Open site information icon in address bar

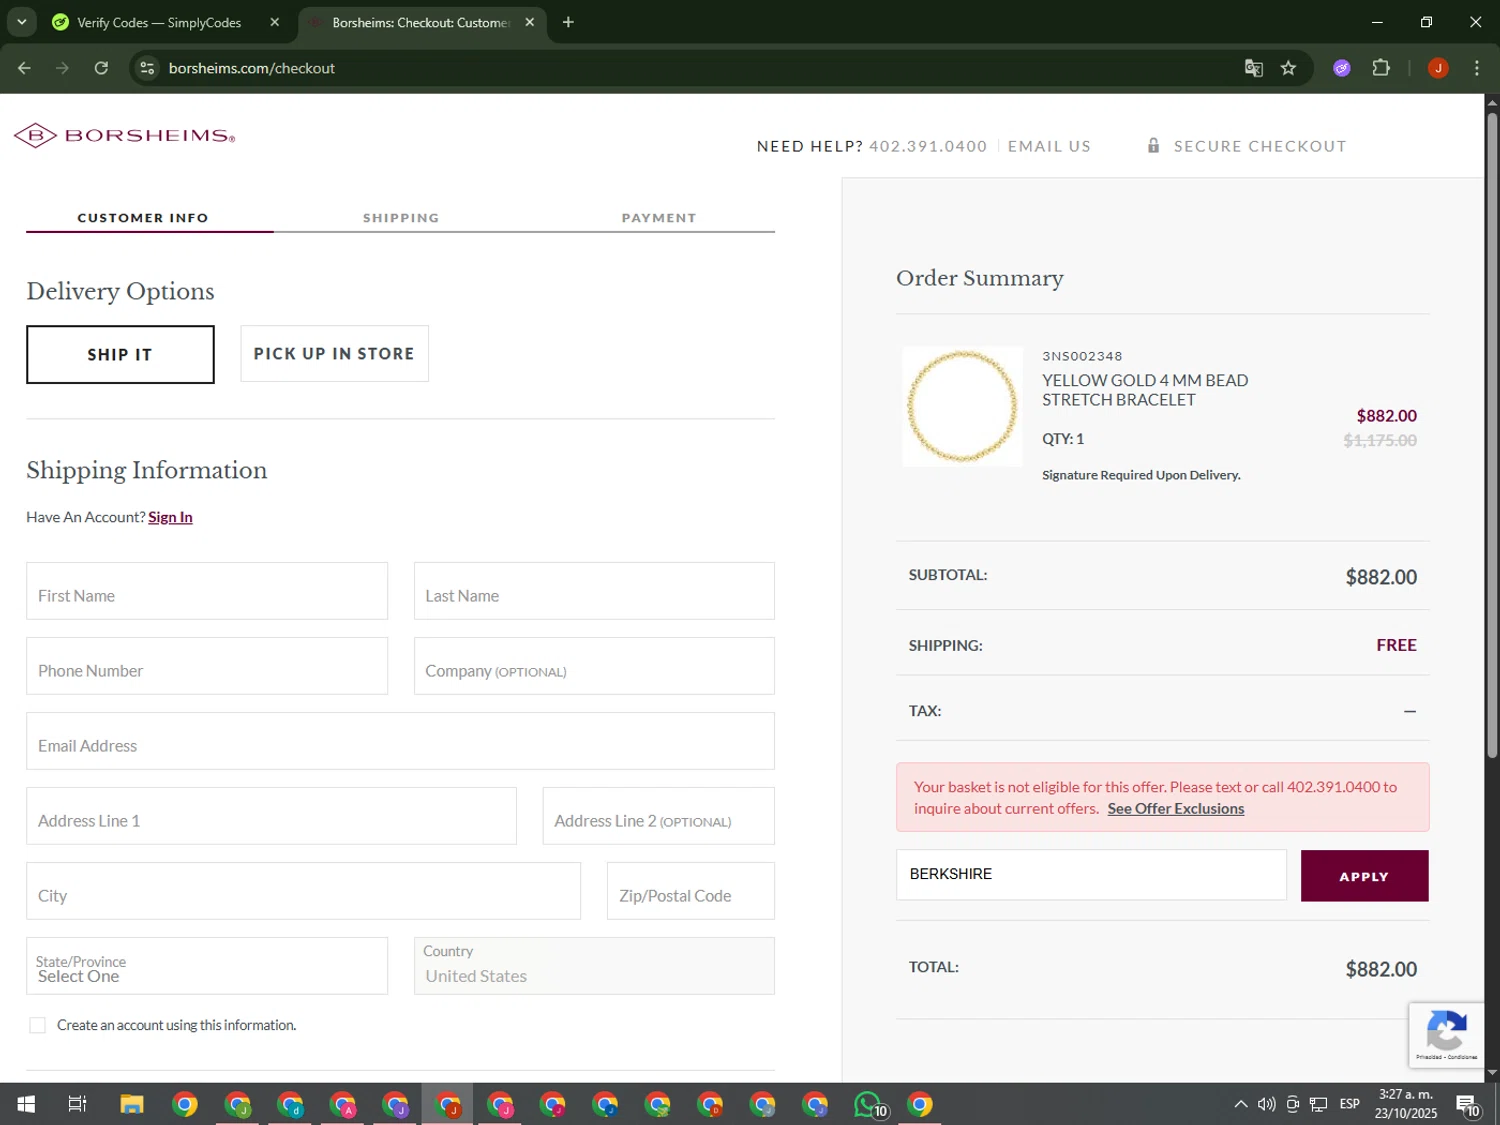point(147,68)
